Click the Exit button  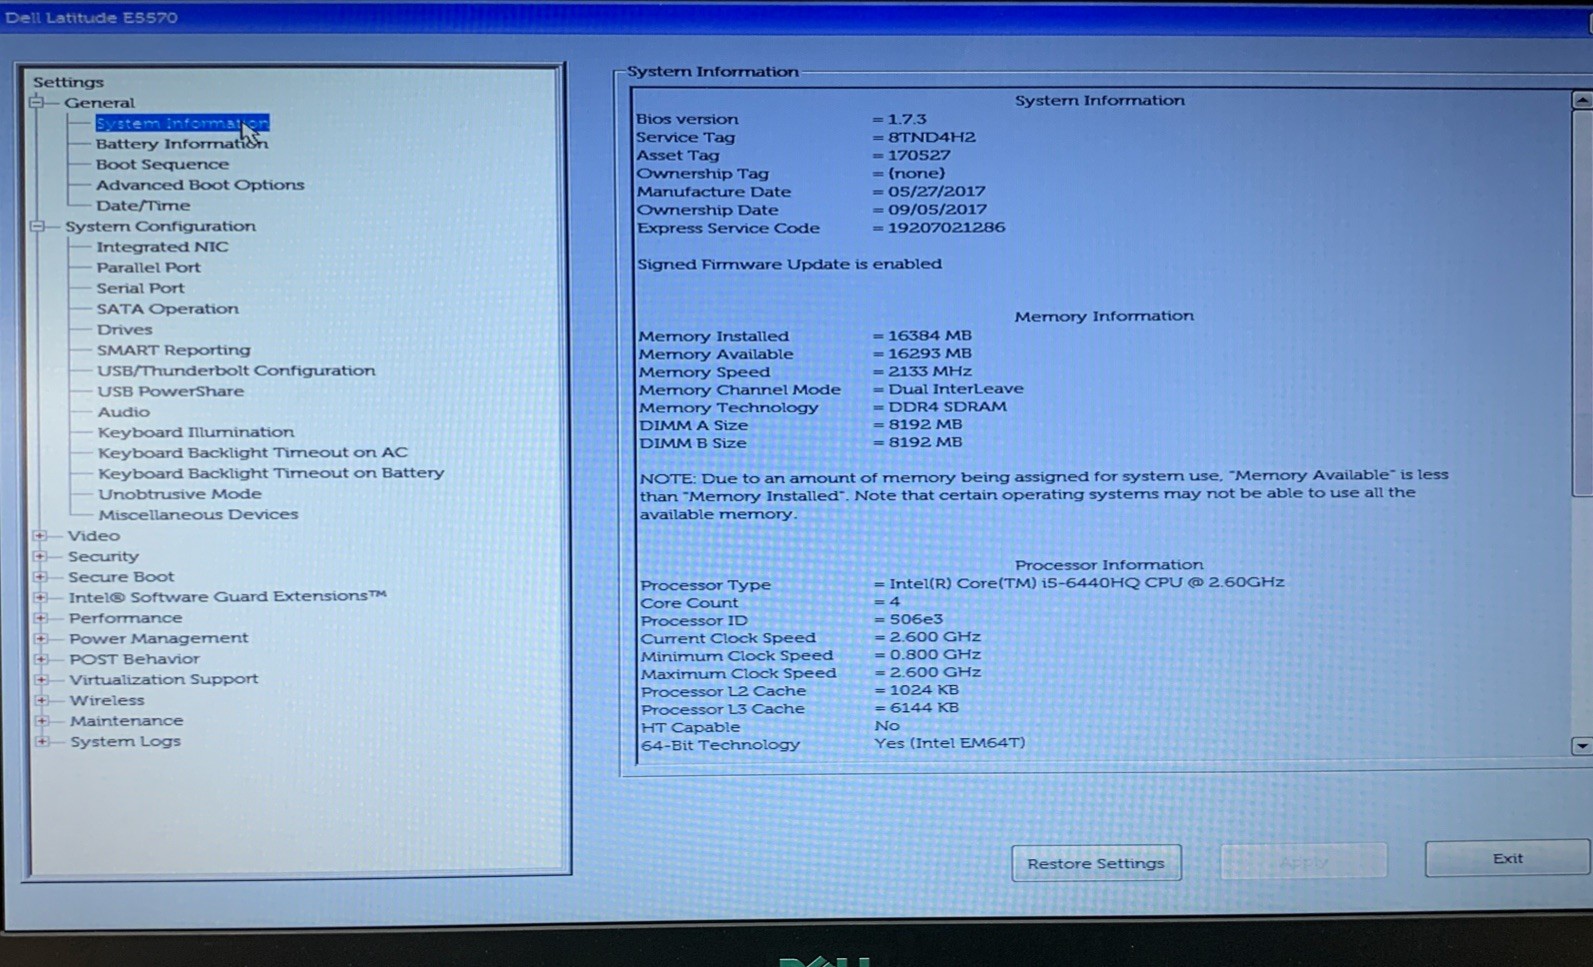pyautogui.click(x=1507, y=858)
